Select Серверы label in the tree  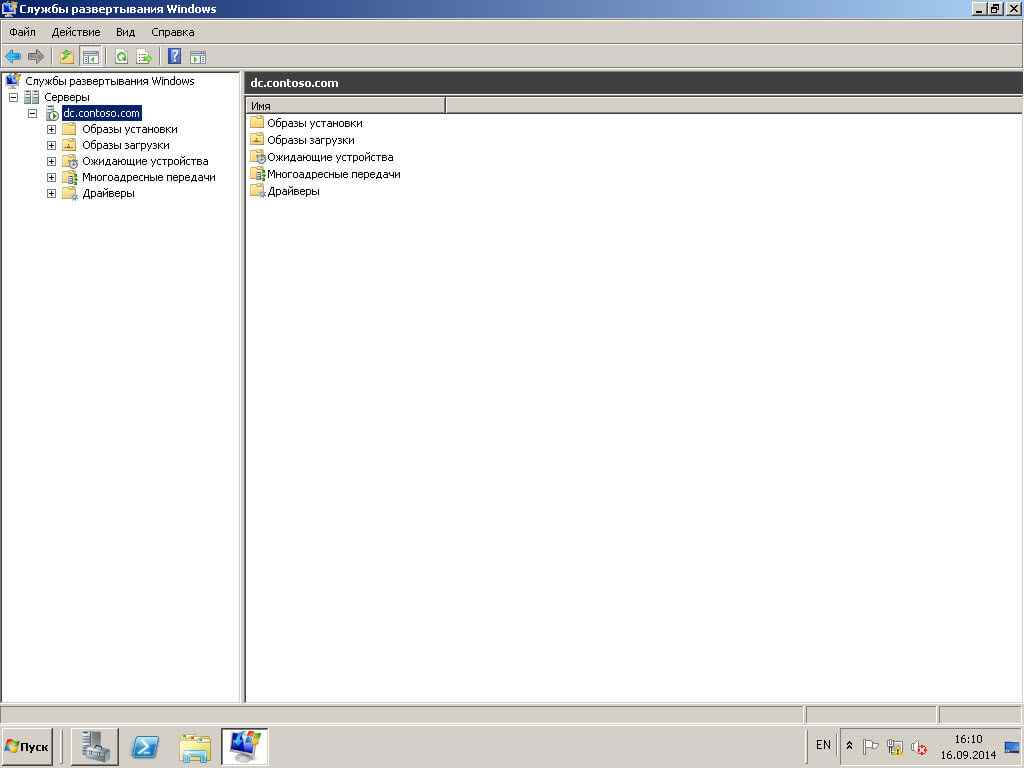(x=67, y=97)
